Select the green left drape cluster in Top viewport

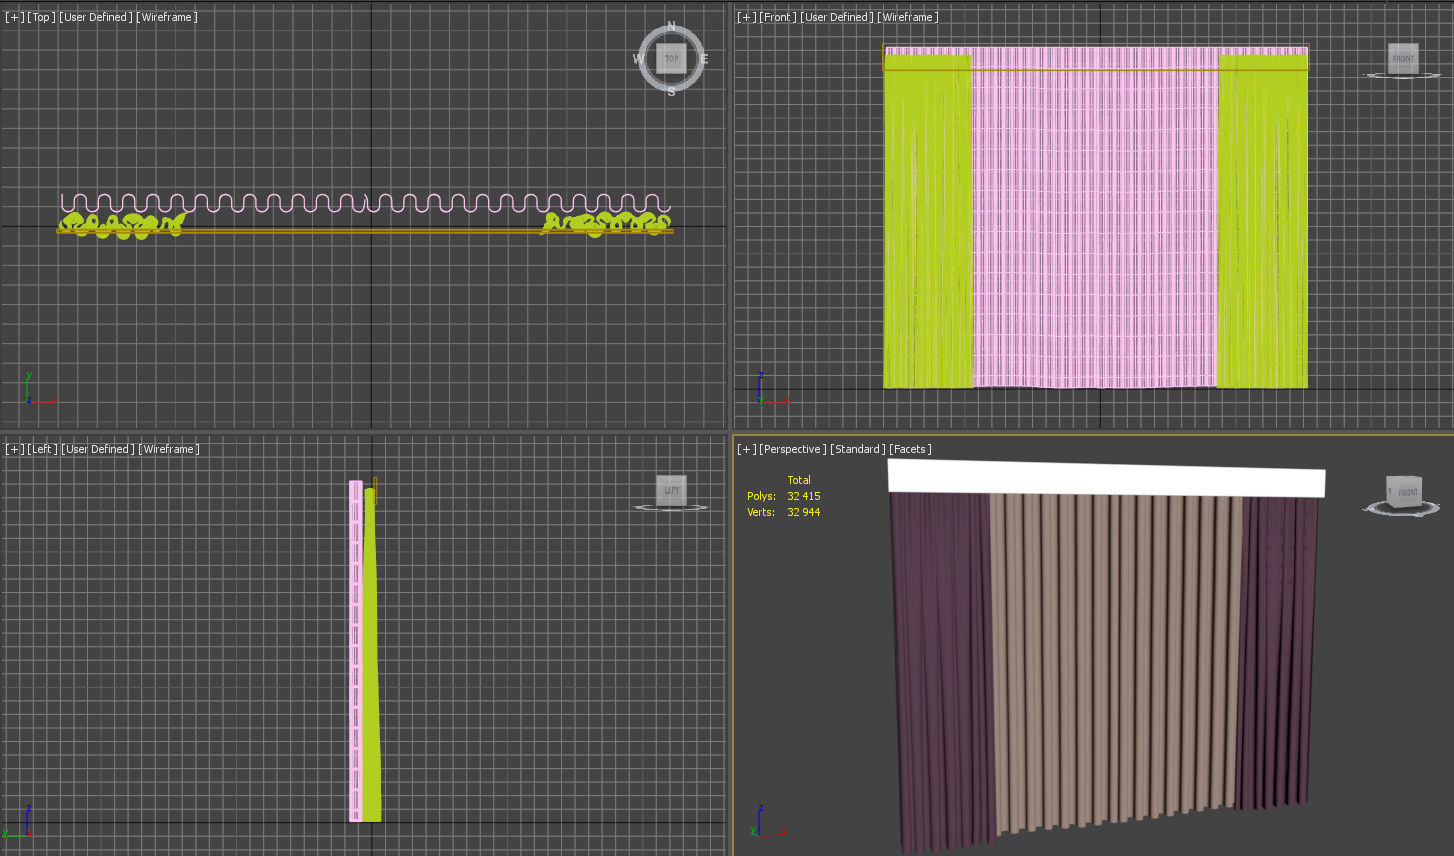[x=122, y=224]
